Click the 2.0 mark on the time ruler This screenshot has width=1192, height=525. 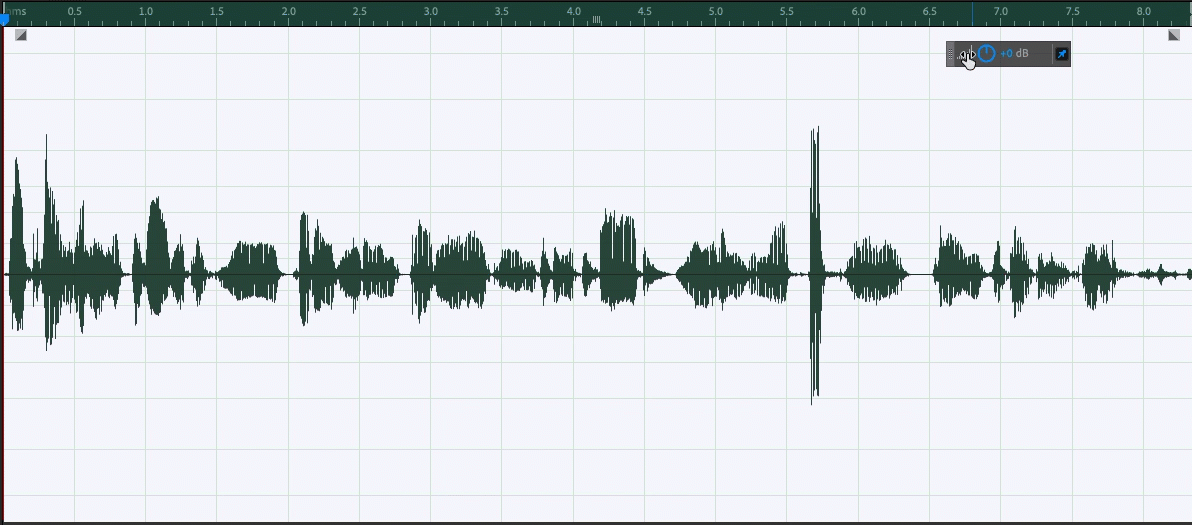pyautogui.click(x=288, y=12)
